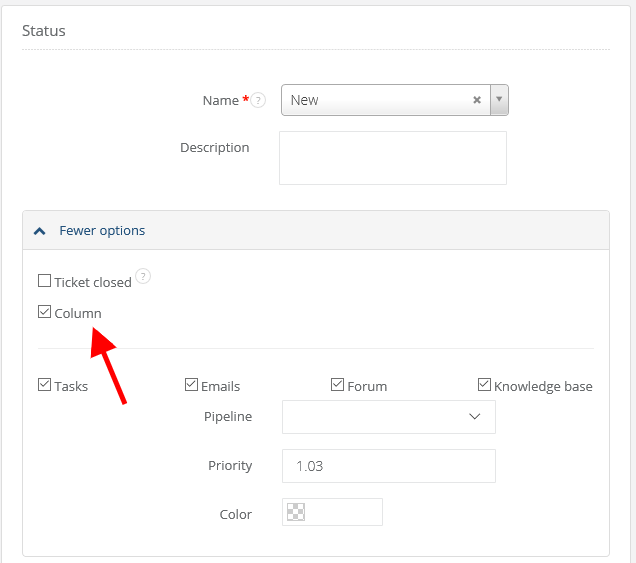Click into the Priority field
The height and width of the screenshot is (563, 636).
tap(389, 466)
